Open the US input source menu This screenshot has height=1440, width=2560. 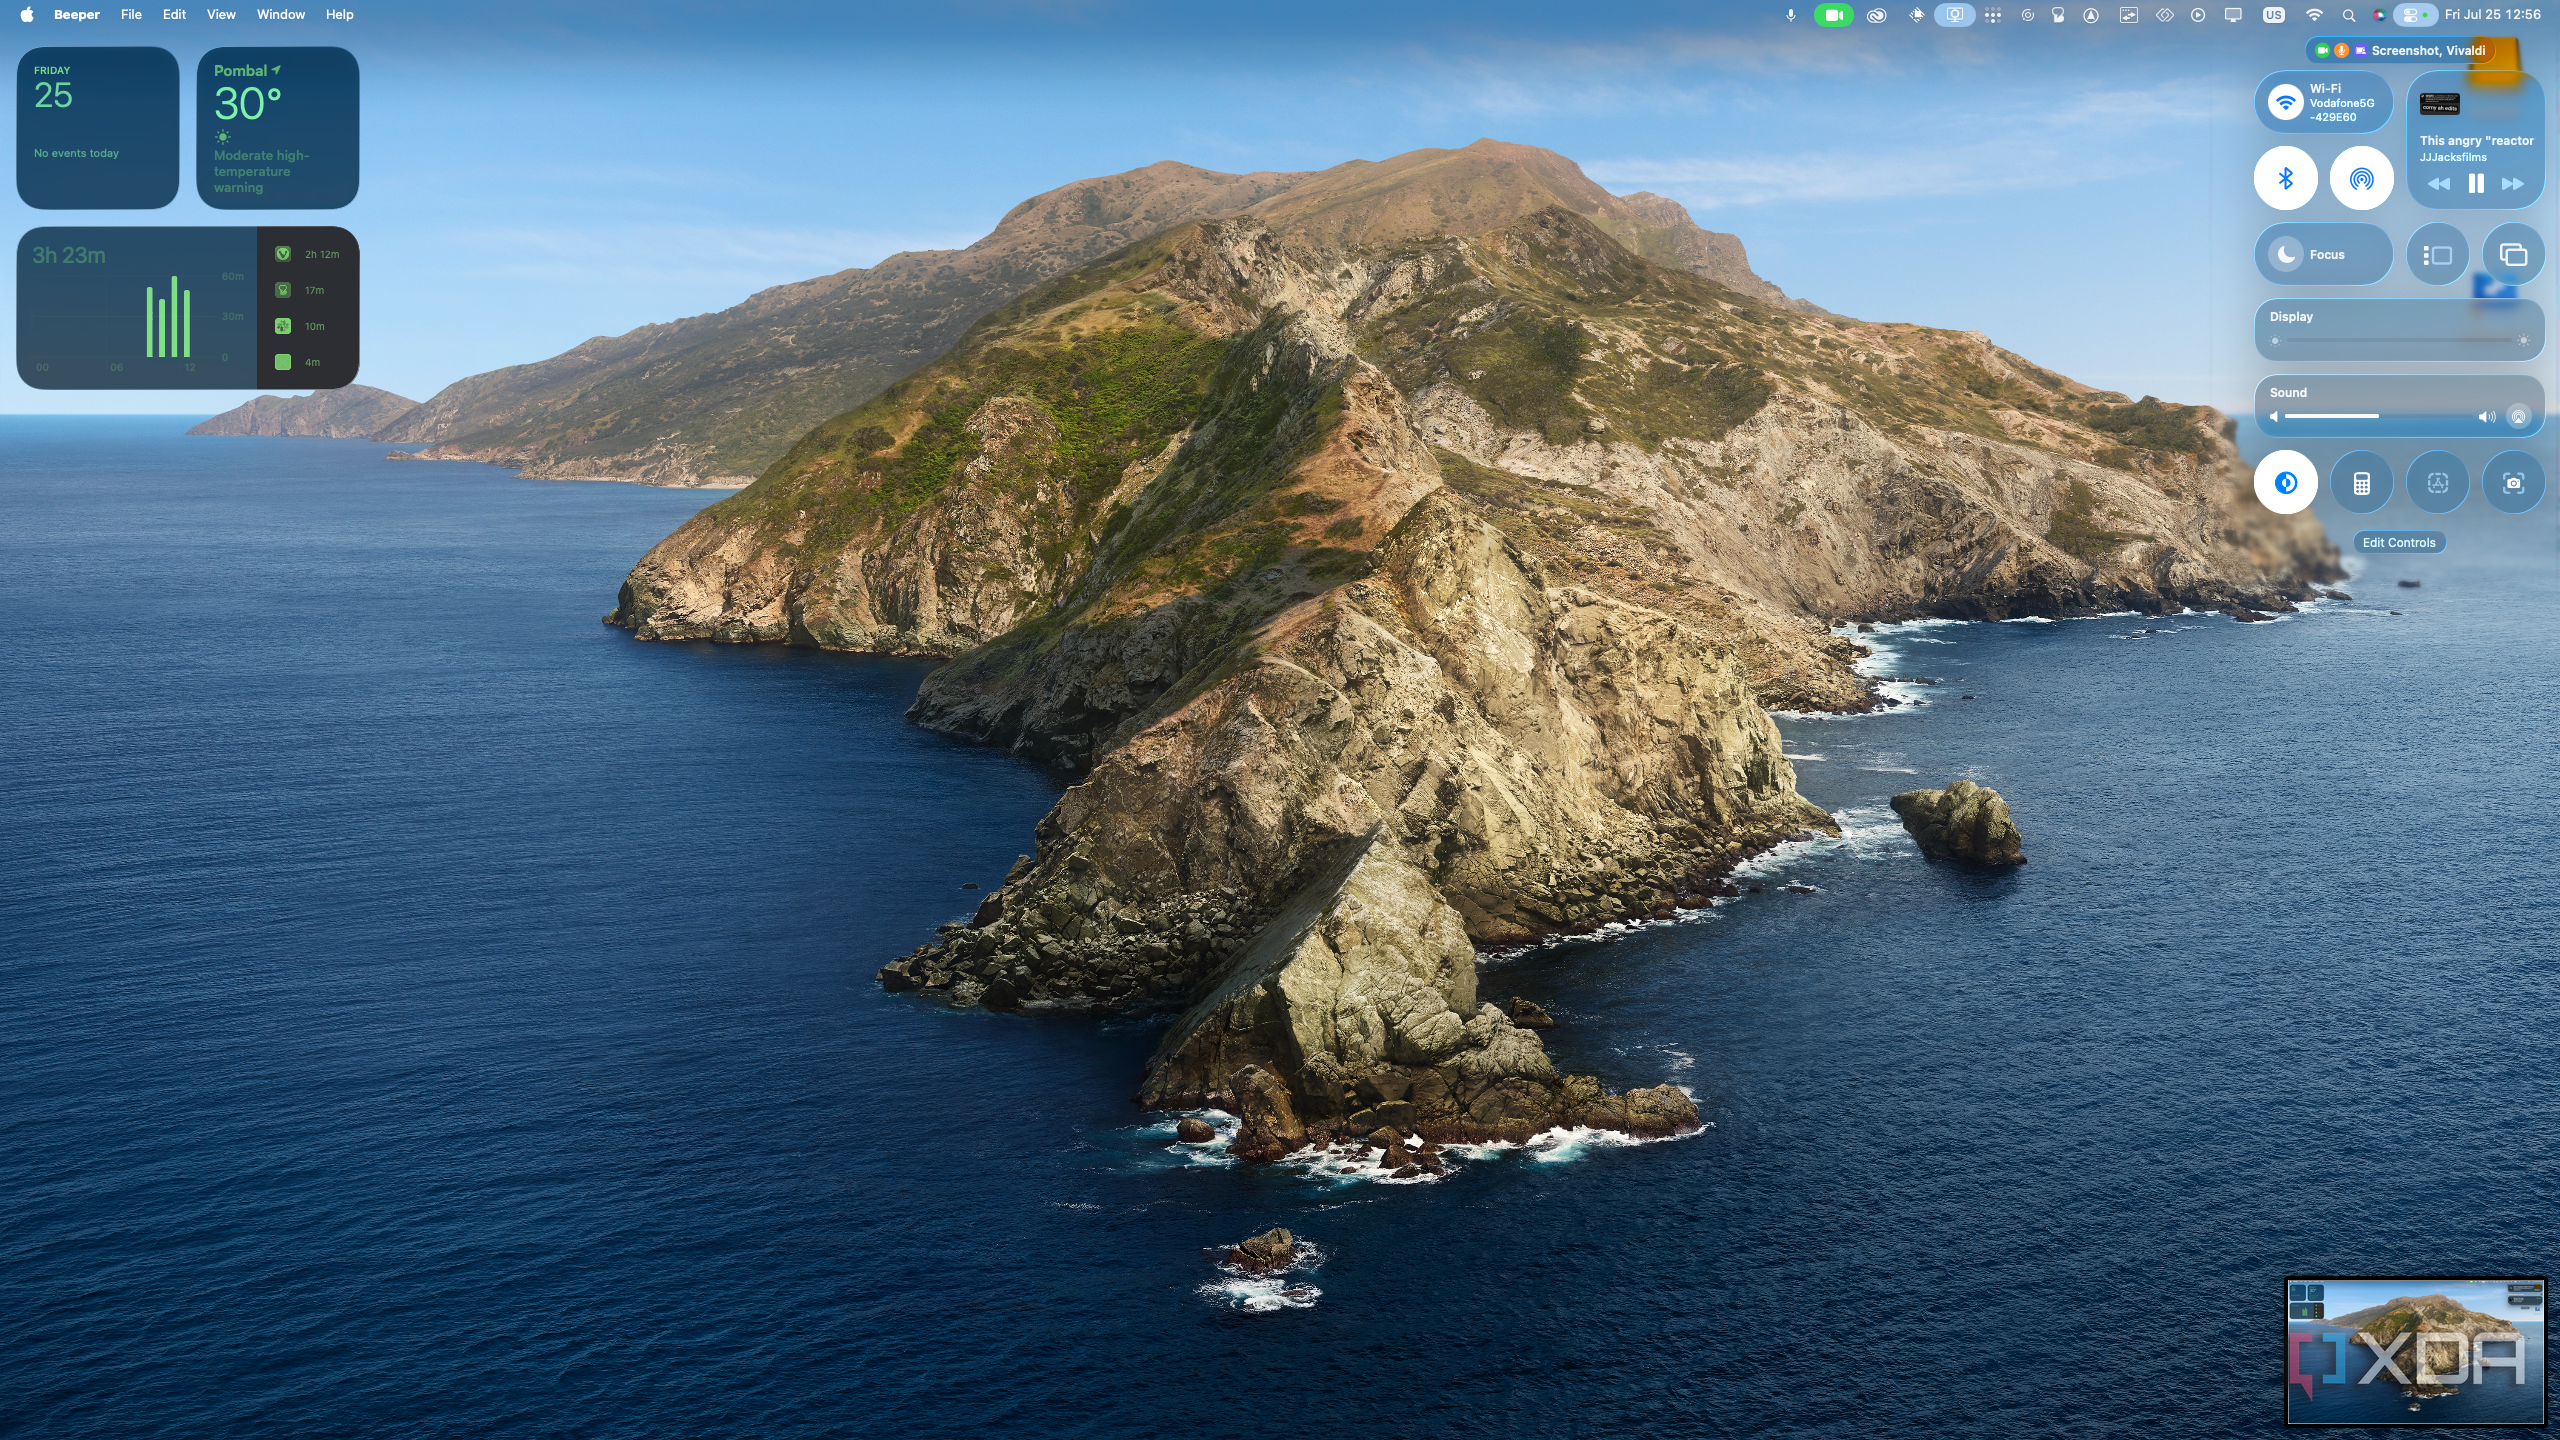(x=2274, y=15)
